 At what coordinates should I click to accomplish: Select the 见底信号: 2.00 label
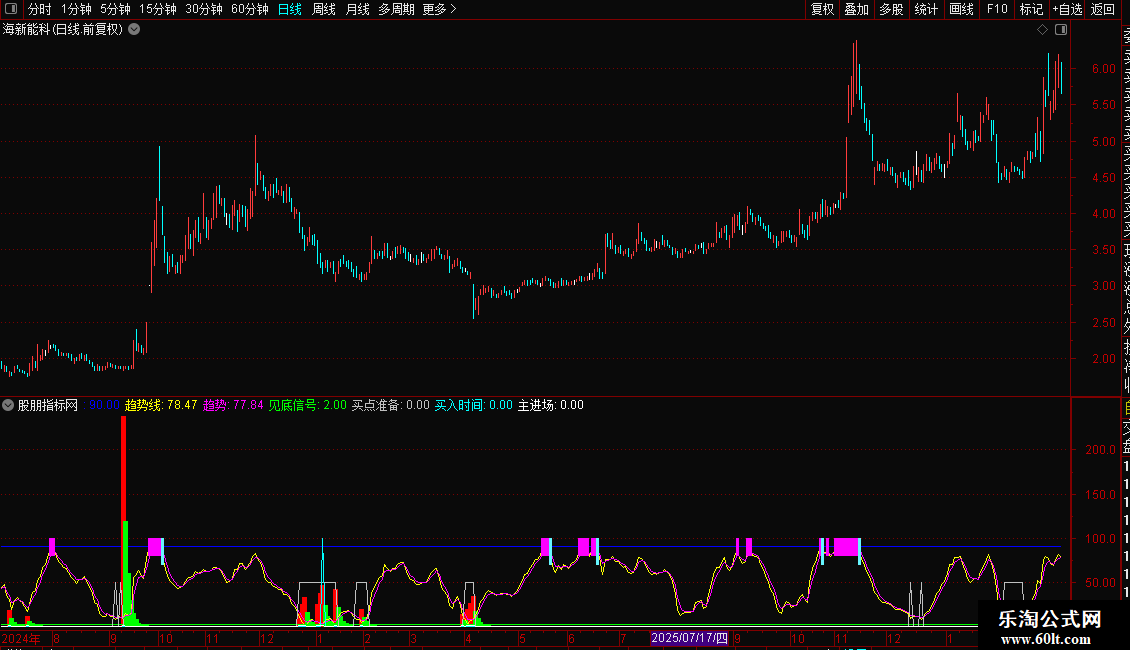pyautogui.click(x=308, y=405)
